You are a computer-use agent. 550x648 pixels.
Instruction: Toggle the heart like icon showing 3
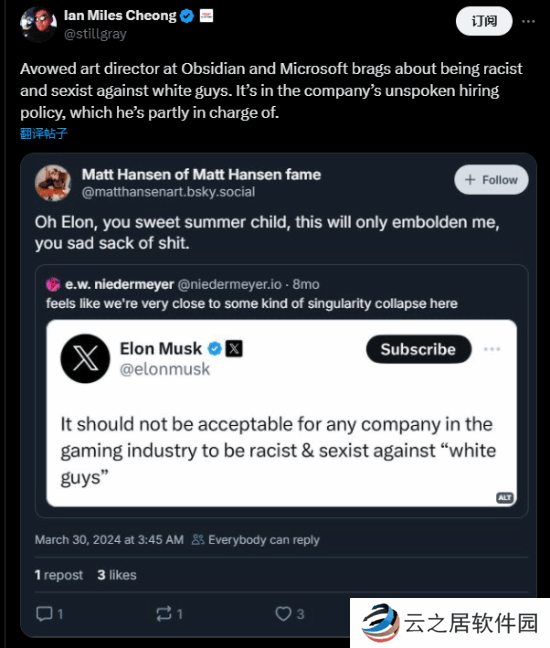[x=283, y=614]
